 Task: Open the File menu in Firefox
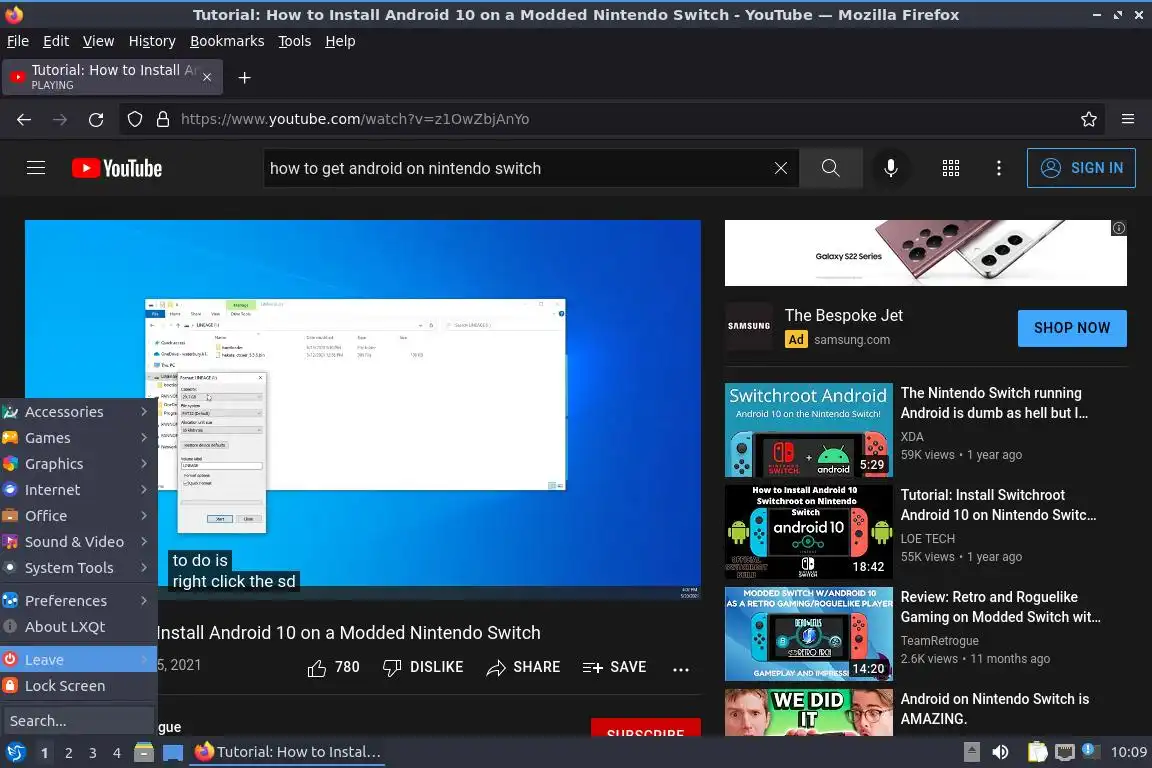pos(18,41)
